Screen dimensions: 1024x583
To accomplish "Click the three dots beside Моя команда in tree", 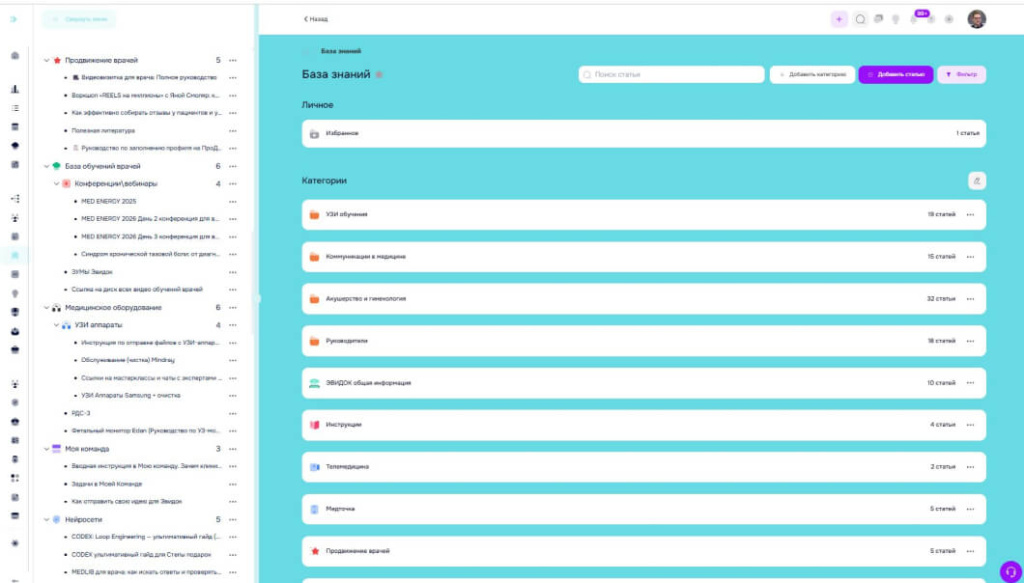I will click(232, 449).
